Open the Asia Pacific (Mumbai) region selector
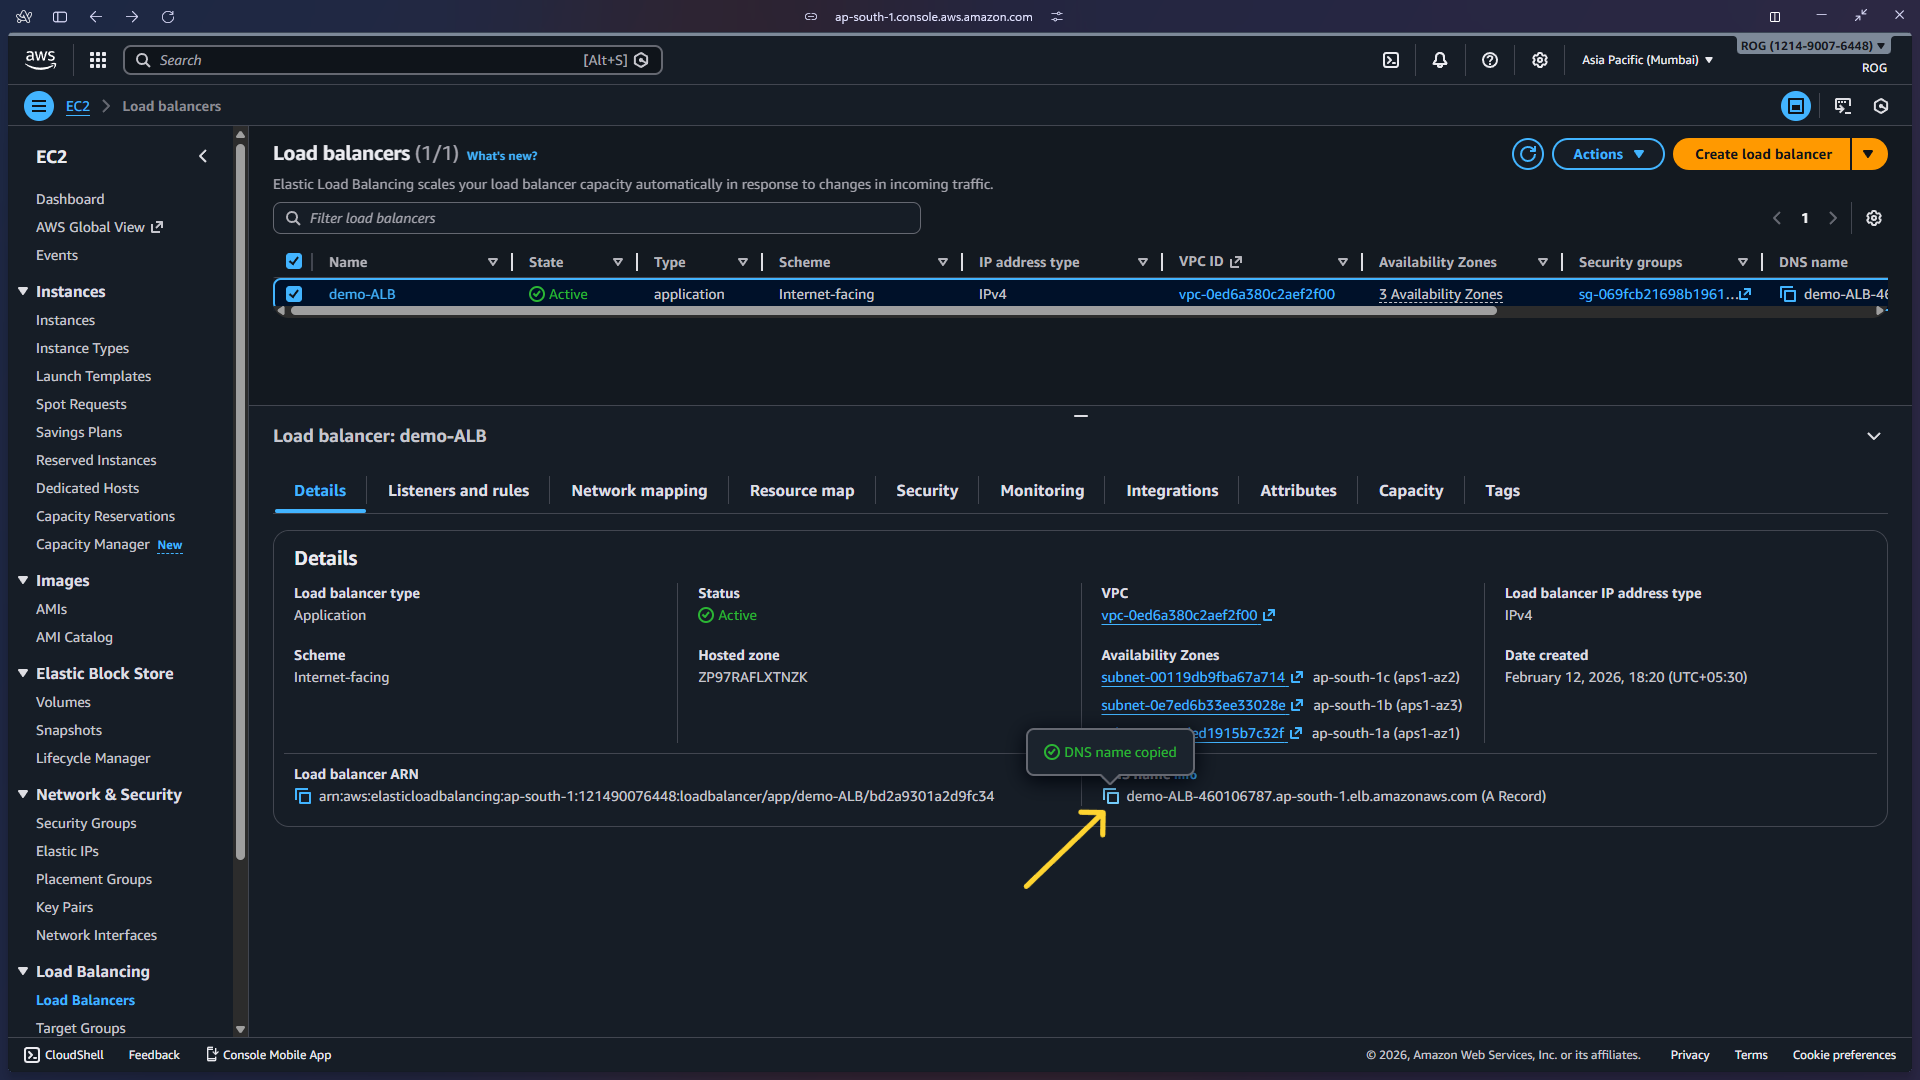Screen dimensions: 1920x1080 tap(1647, 60)
